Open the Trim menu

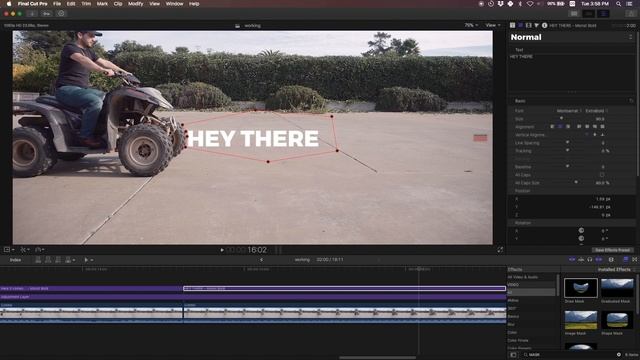[86, 4]
